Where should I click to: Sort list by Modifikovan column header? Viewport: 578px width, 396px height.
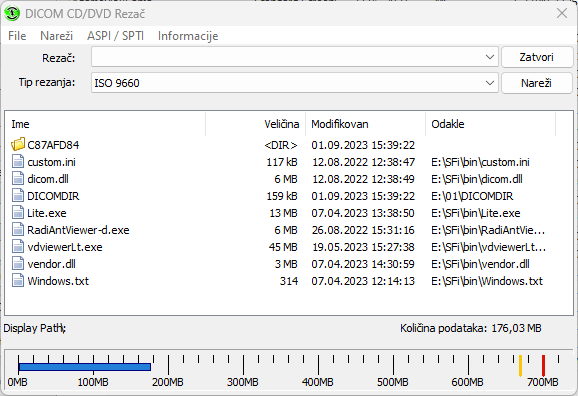(365, 124)
